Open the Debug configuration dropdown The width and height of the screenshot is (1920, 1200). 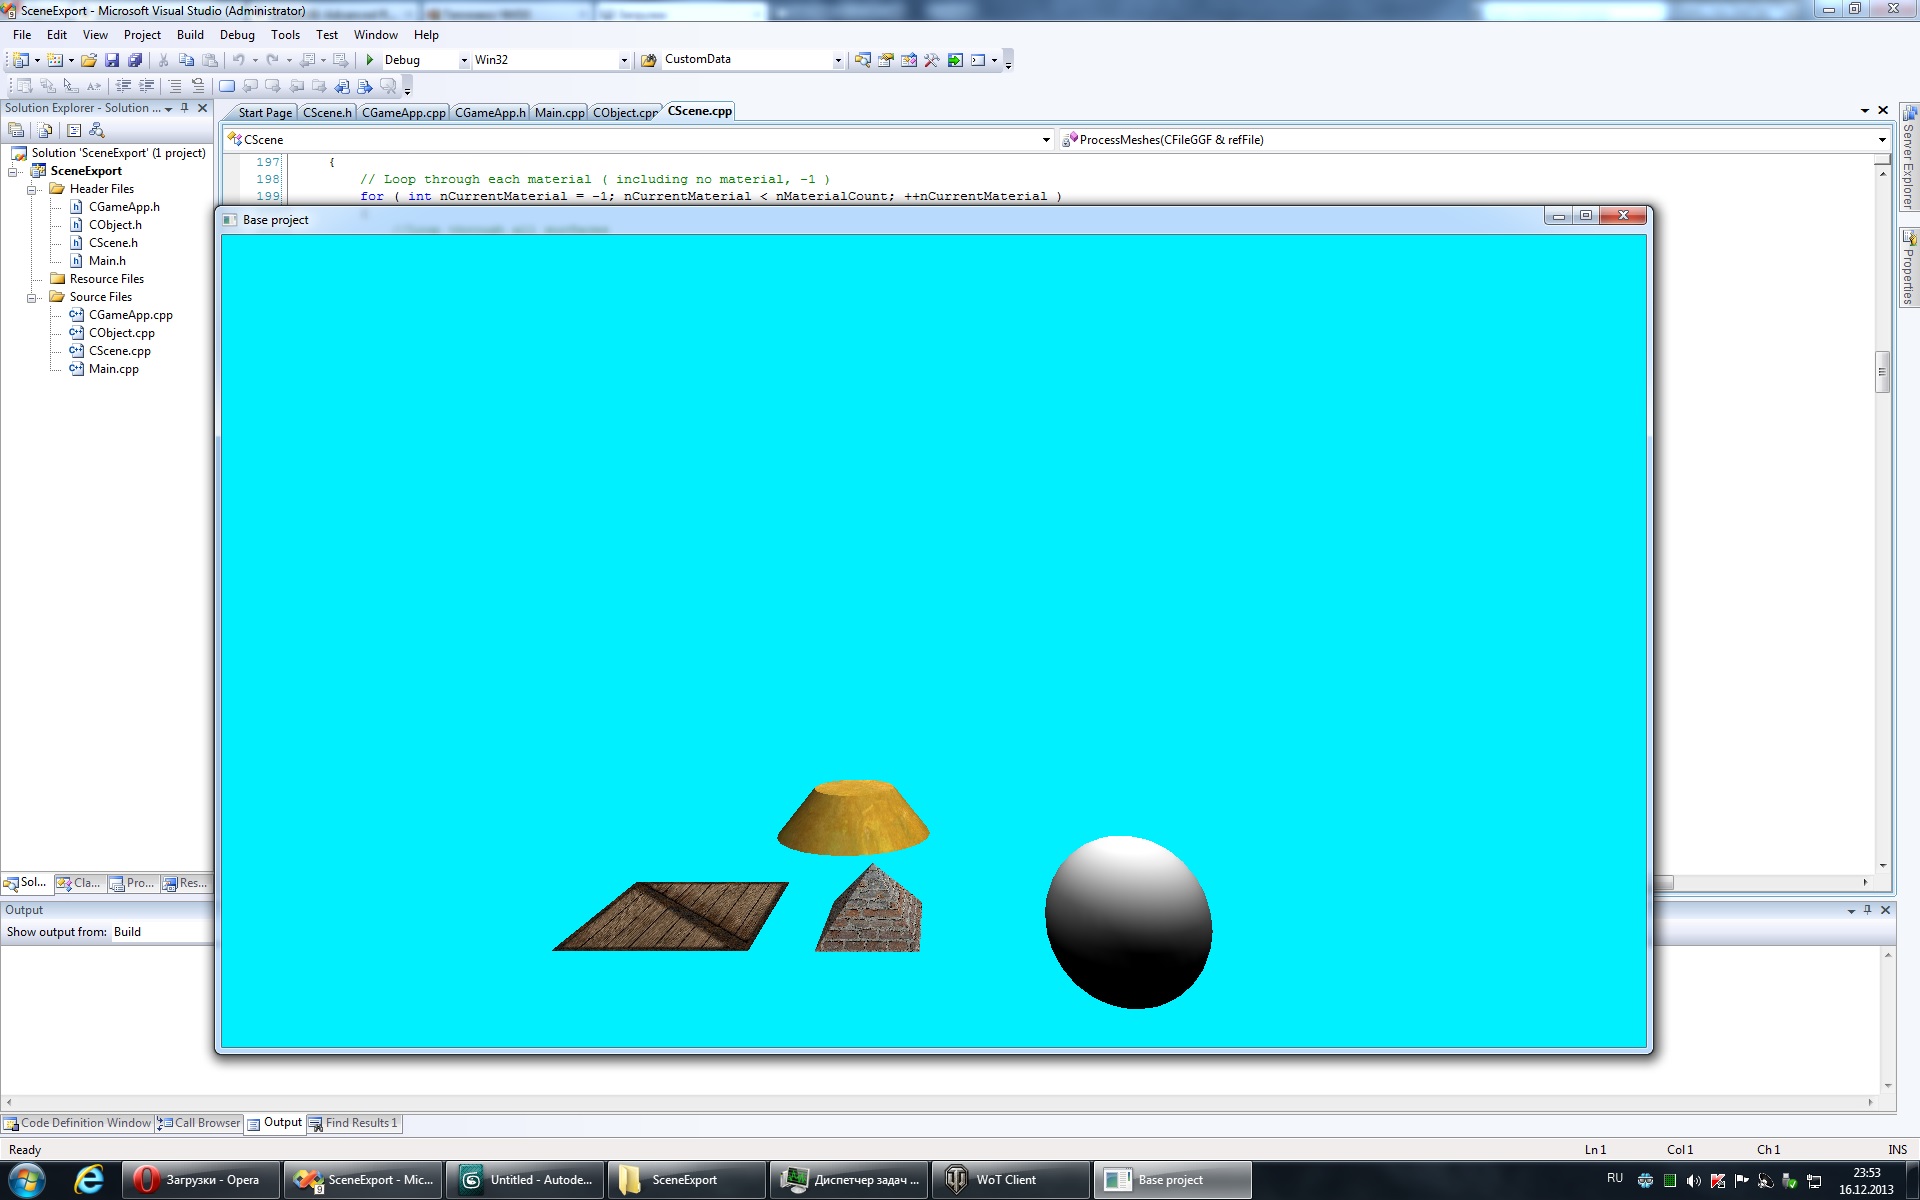pos(464,60)
